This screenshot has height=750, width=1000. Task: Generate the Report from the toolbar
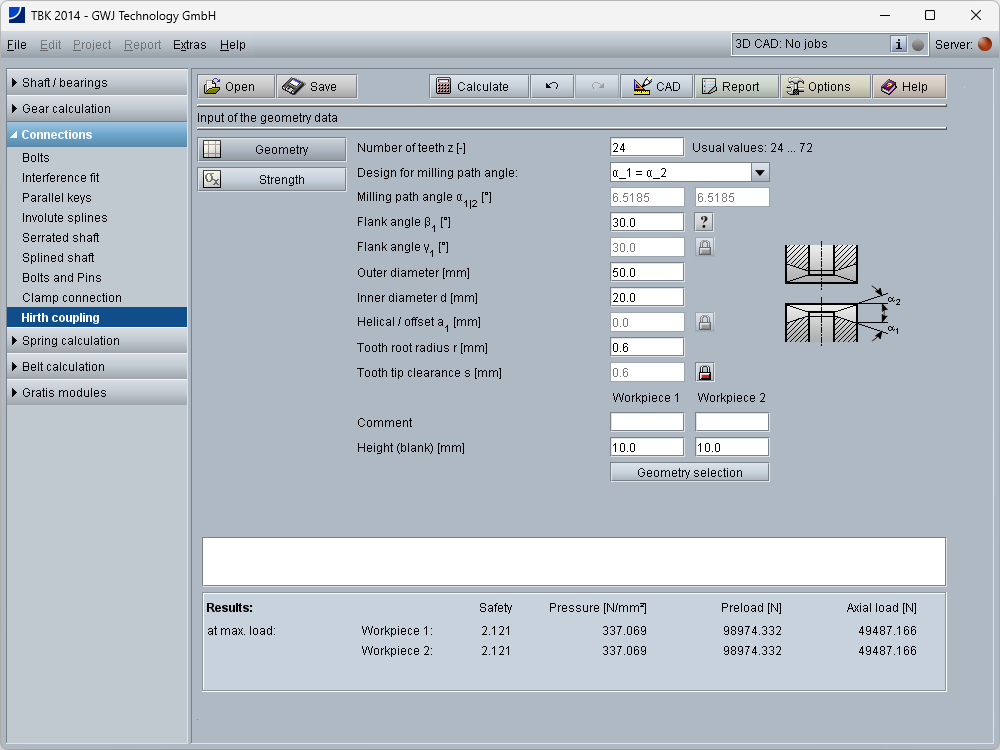point(735,87)
